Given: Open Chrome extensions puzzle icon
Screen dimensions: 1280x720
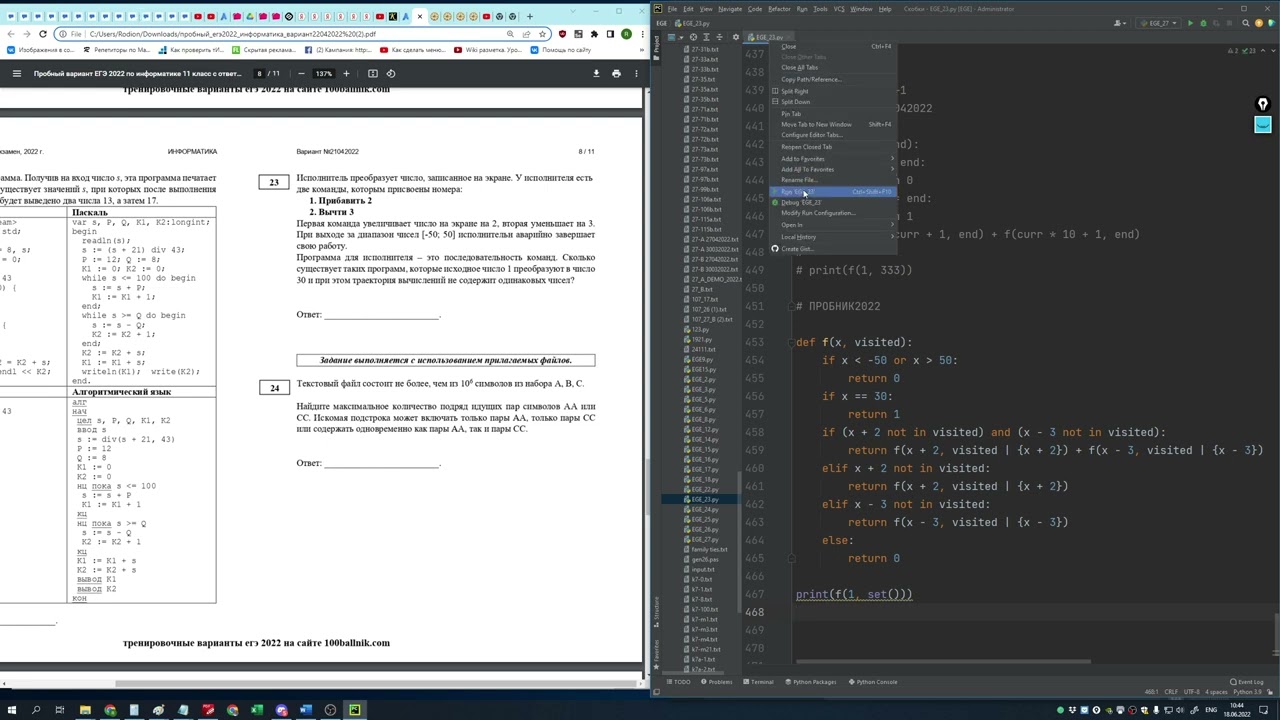Looking at the screenshot, I should click(x=594, y=34).
